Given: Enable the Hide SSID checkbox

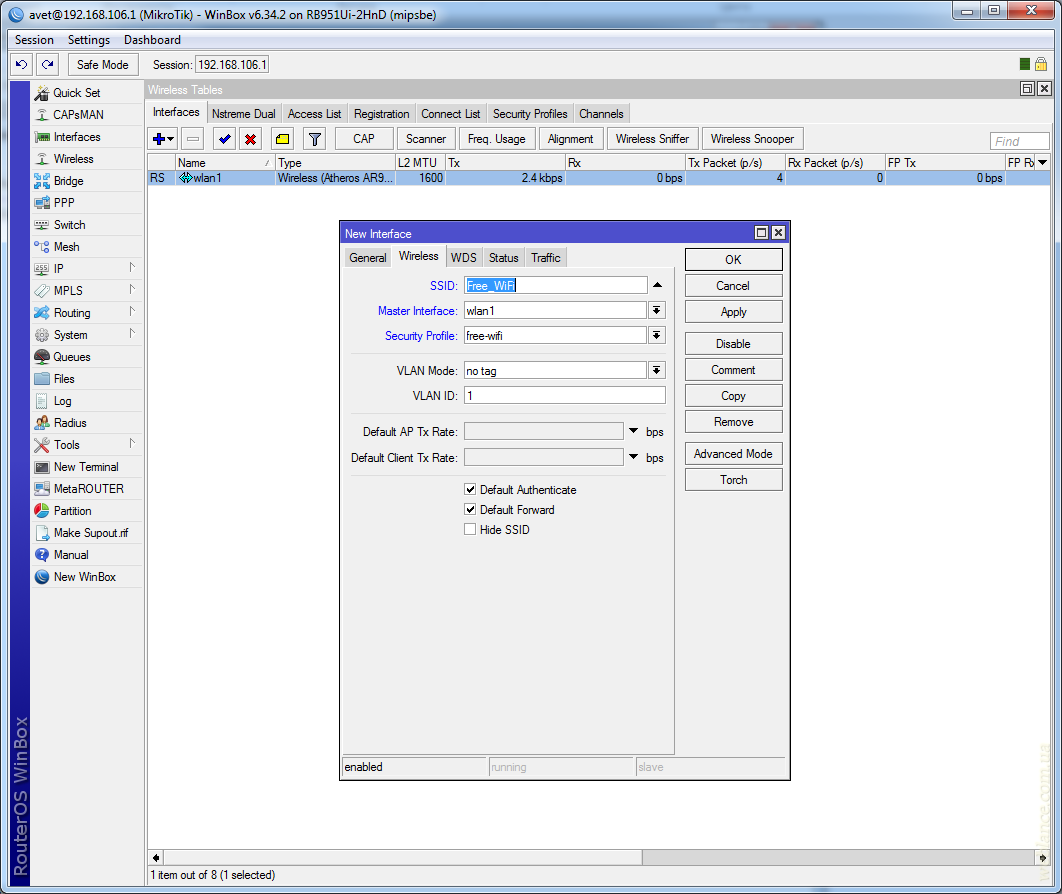Looking at the screenshot, I should [470, 530].
